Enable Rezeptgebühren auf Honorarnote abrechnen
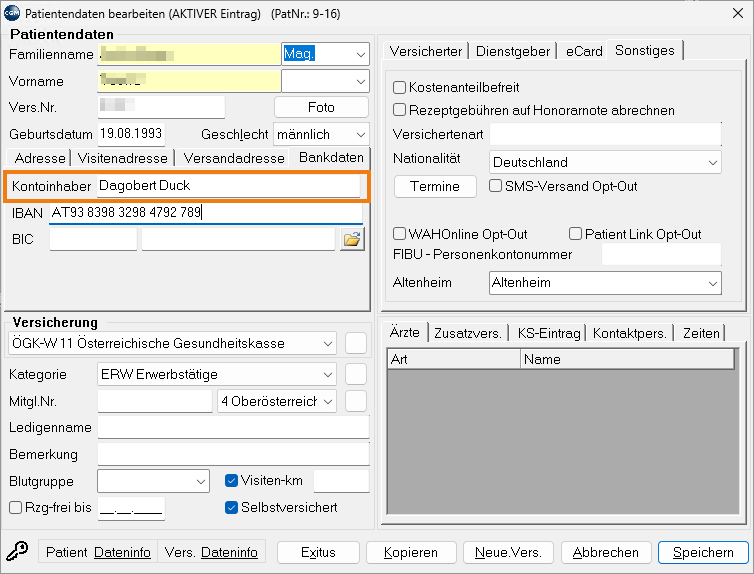This screenshot has width=754, height=574. (x=399, y=110)
